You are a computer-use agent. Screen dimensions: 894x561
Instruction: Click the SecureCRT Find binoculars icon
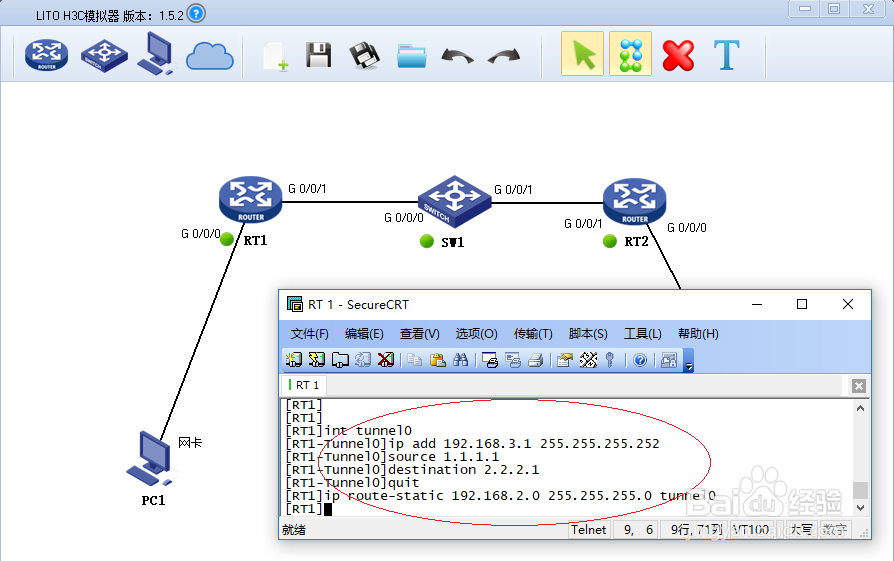point(461,360)
